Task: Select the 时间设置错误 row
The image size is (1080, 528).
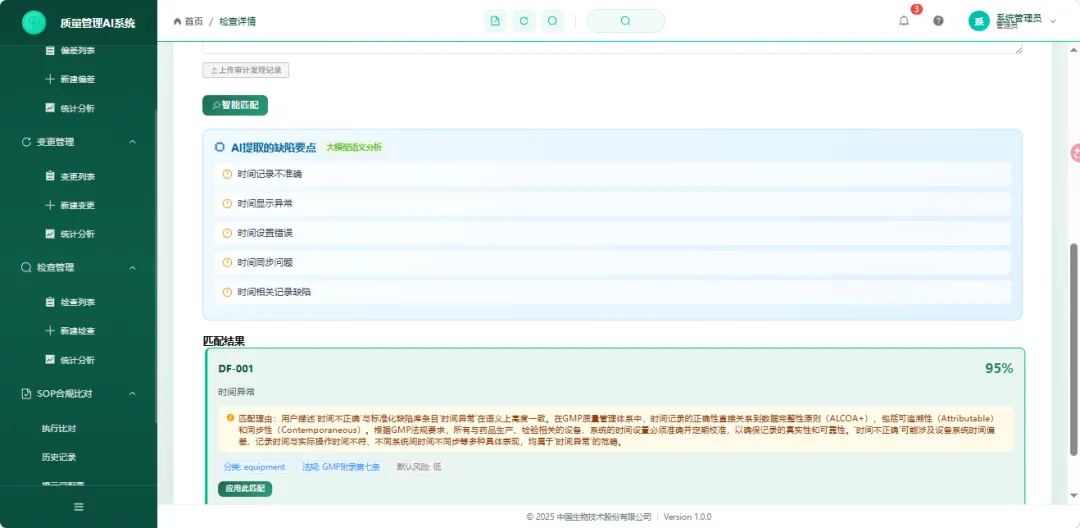Action: (x=612, y=233)
